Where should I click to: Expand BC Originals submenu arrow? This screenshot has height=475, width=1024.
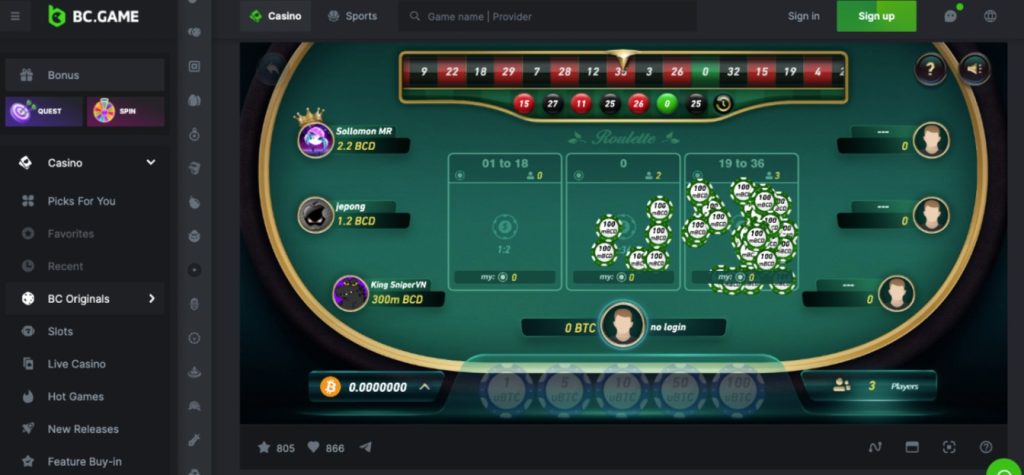coord(152,299)
